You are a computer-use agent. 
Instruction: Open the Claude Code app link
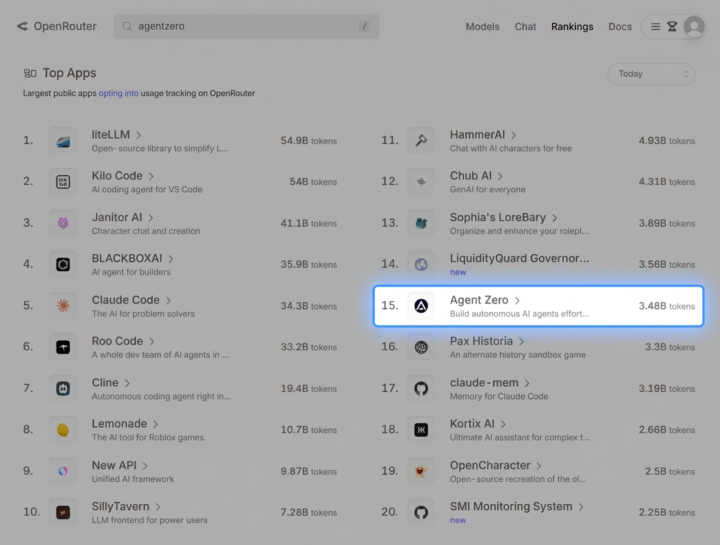(x=126, y=300)
